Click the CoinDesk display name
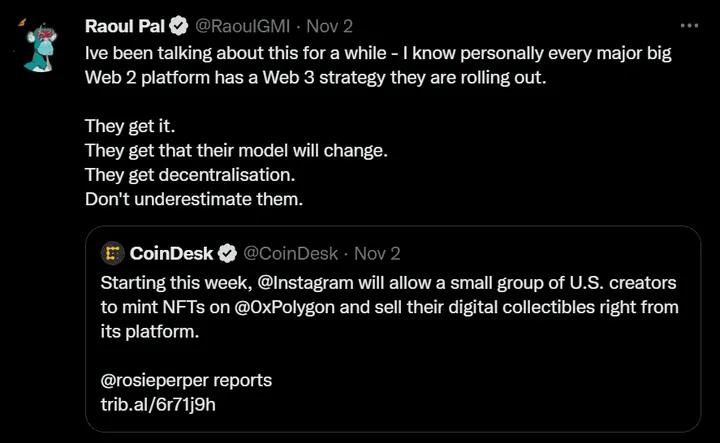Viewport: 720px width, 443px height. pyautogui.click(x=173, y=253)
